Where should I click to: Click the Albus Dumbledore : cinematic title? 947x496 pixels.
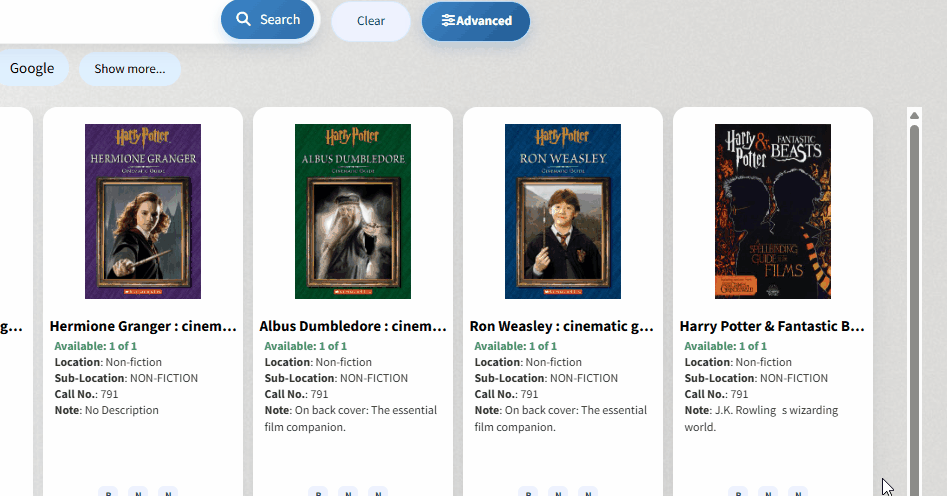(x=353, y=326)
